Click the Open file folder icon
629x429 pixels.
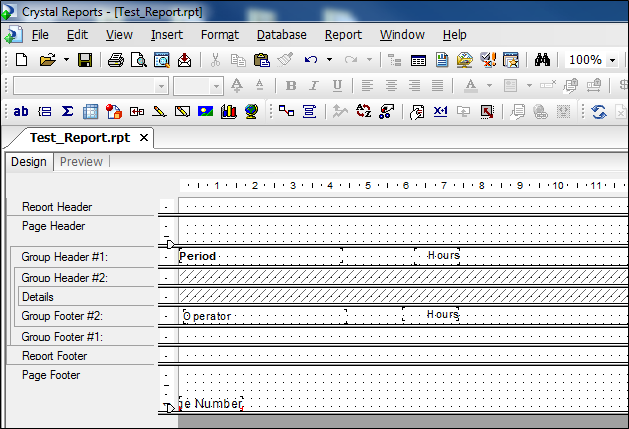pos(48,60)
